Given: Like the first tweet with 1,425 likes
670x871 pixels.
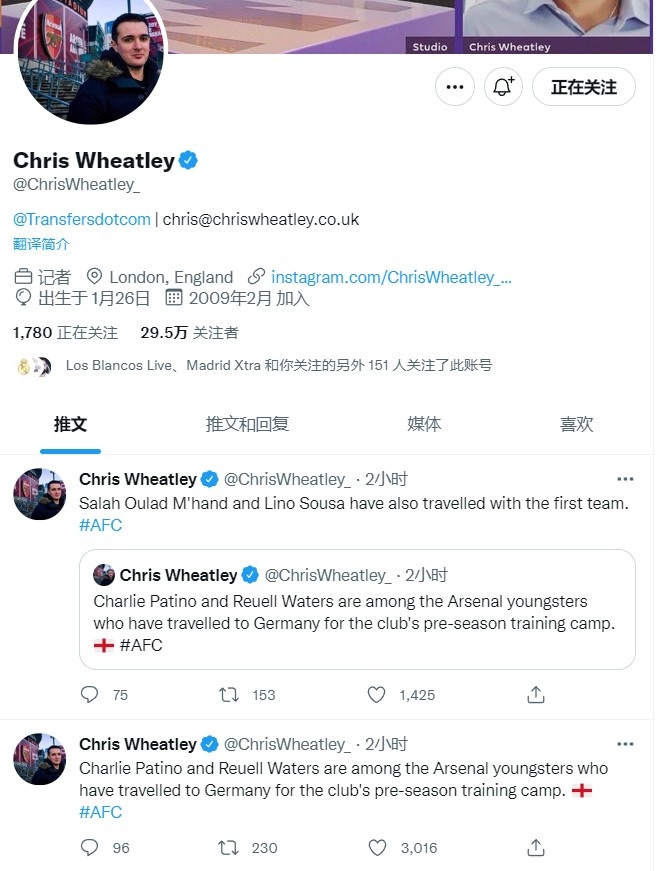Looking at the screenshot, I should pos(376,694).
